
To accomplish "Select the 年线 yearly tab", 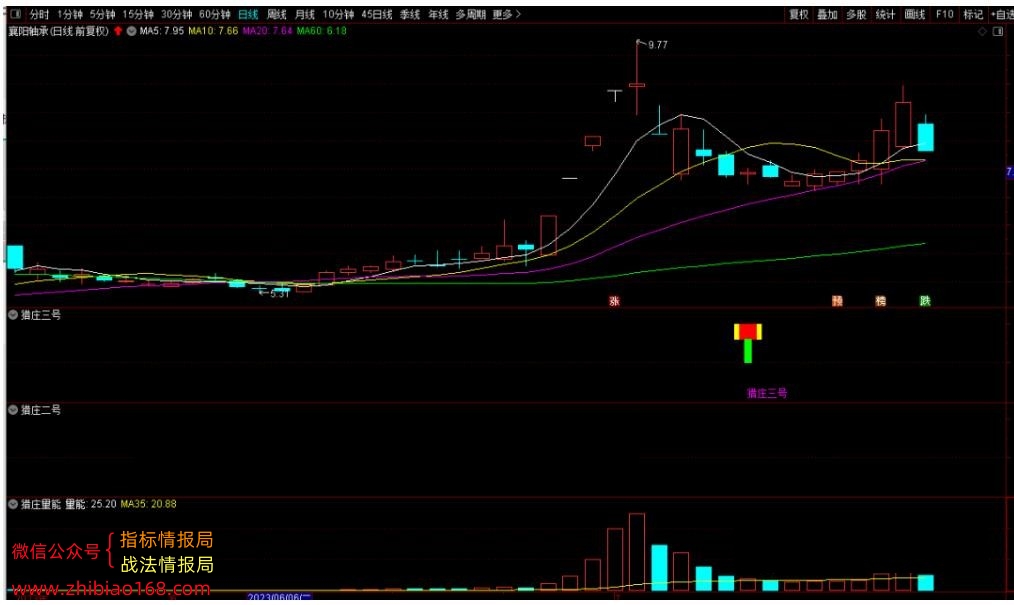I will coord(438,14).
